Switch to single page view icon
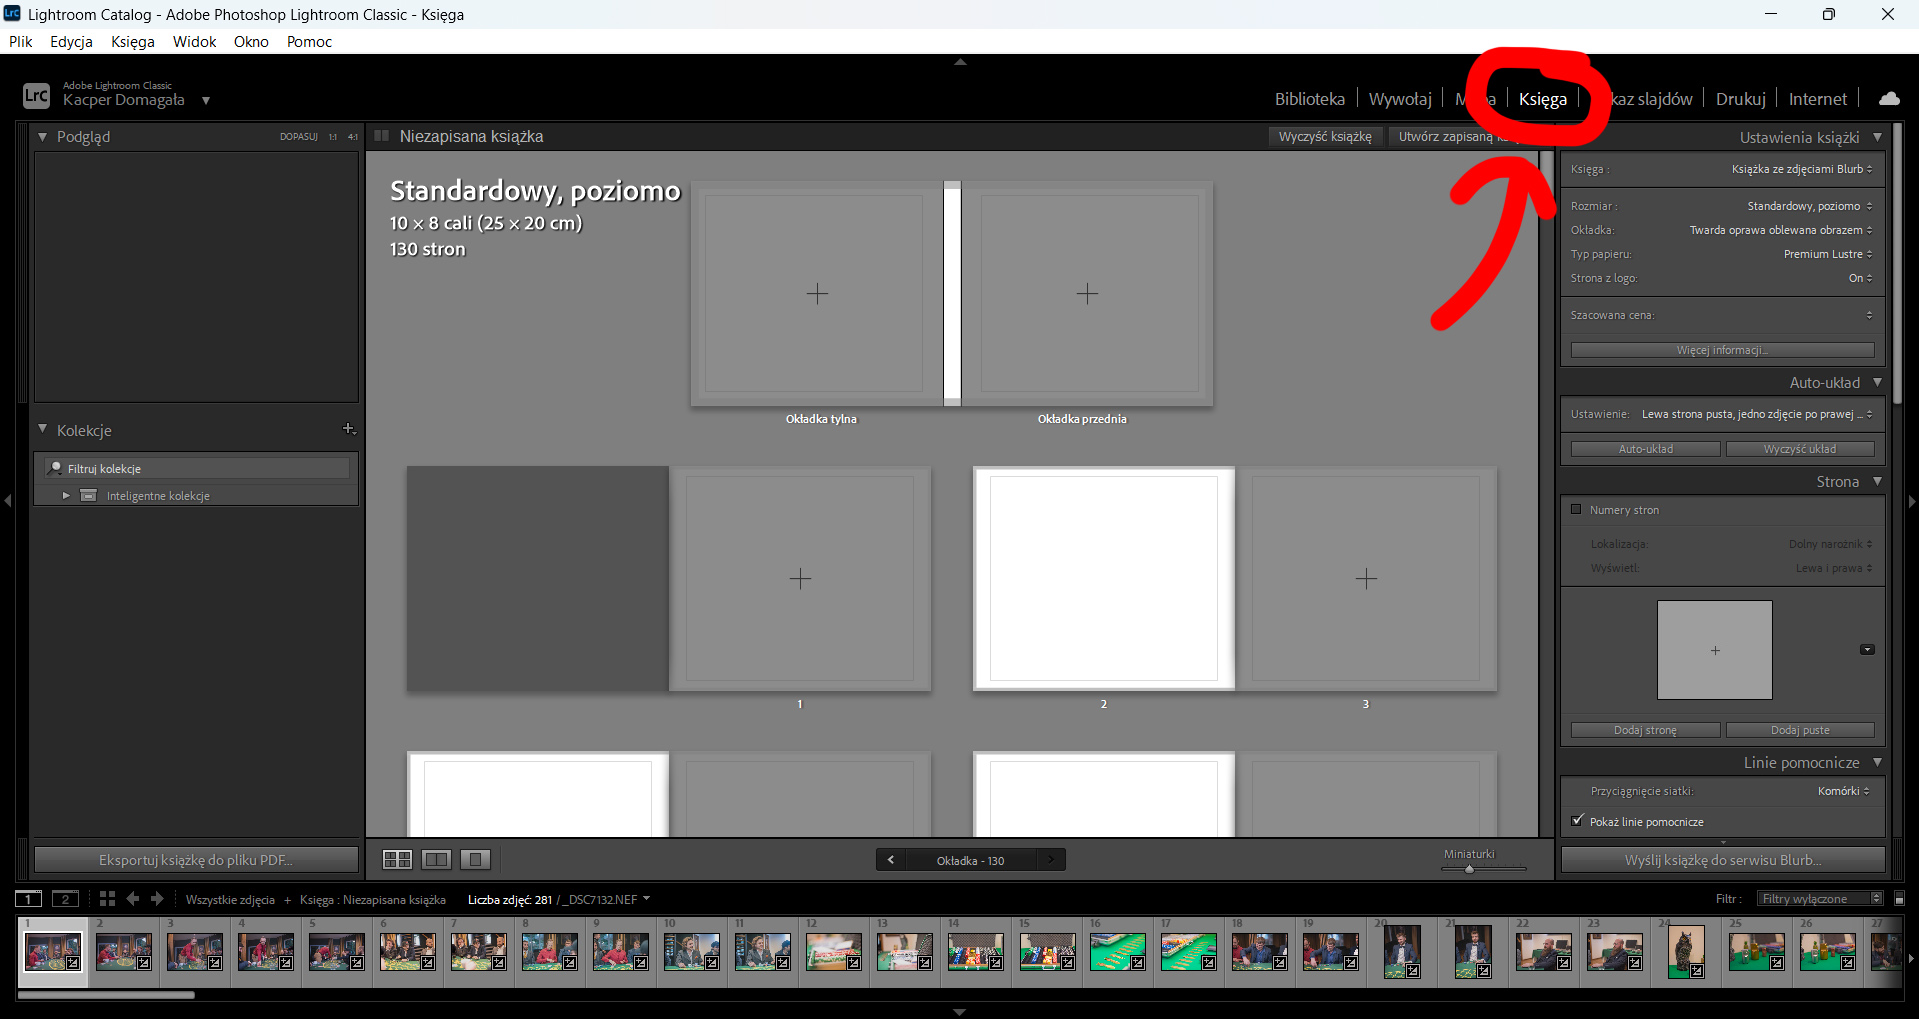 pos(475,859)
